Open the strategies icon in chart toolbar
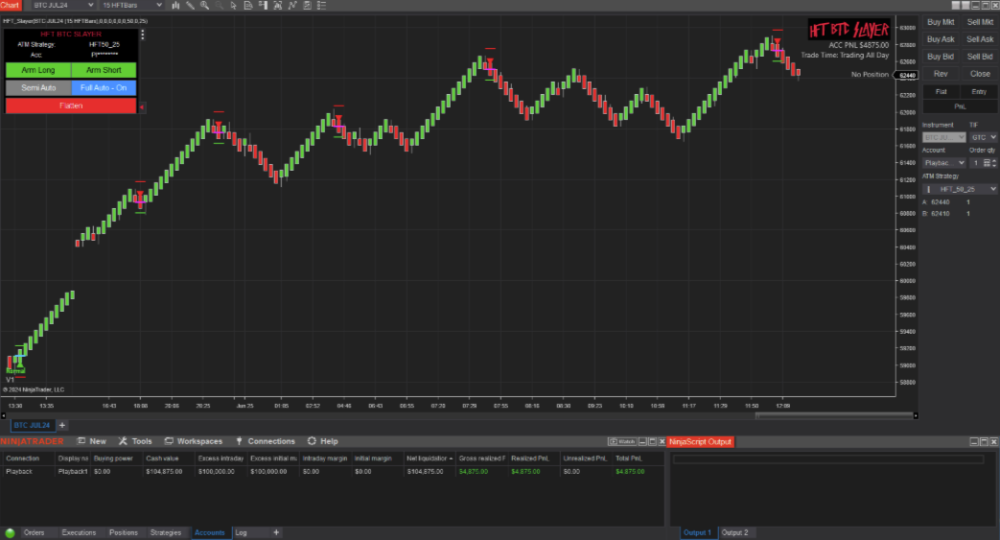Viewport: 1000px width, 540px height. click(x=307, y=5)
